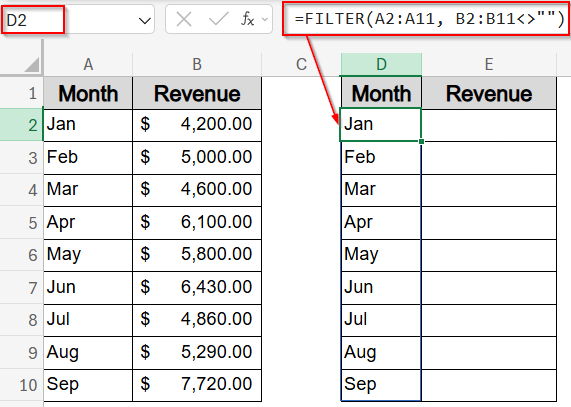Select row 2 header
Screen dimensions: 571x407
point(21,125)
